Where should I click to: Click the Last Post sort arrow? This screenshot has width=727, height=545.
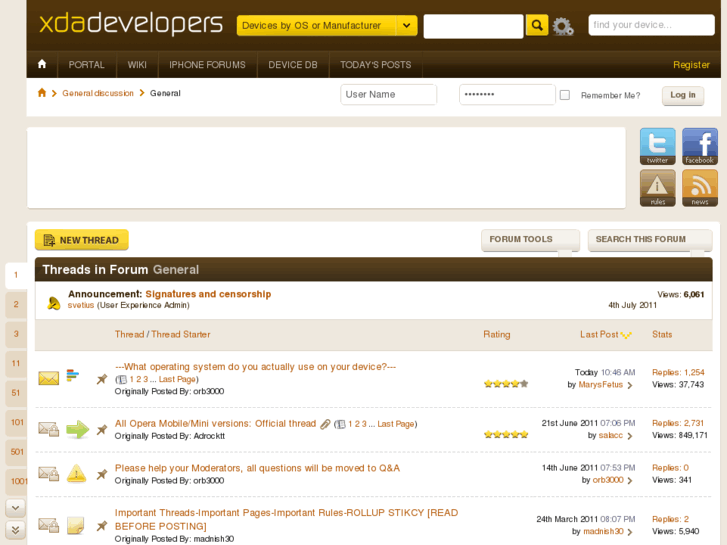click(x=626, y=335)
